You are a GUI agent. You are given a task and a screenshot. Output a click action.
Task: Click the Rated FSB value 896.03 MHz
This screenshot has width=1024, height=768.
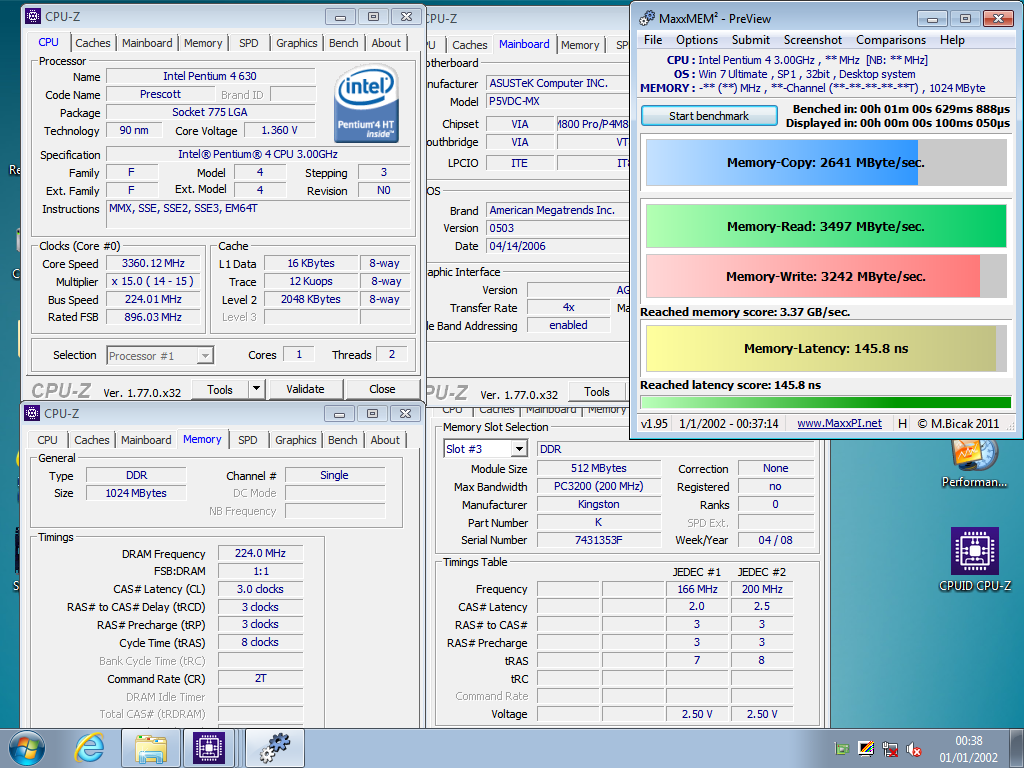tap(153, 317)
